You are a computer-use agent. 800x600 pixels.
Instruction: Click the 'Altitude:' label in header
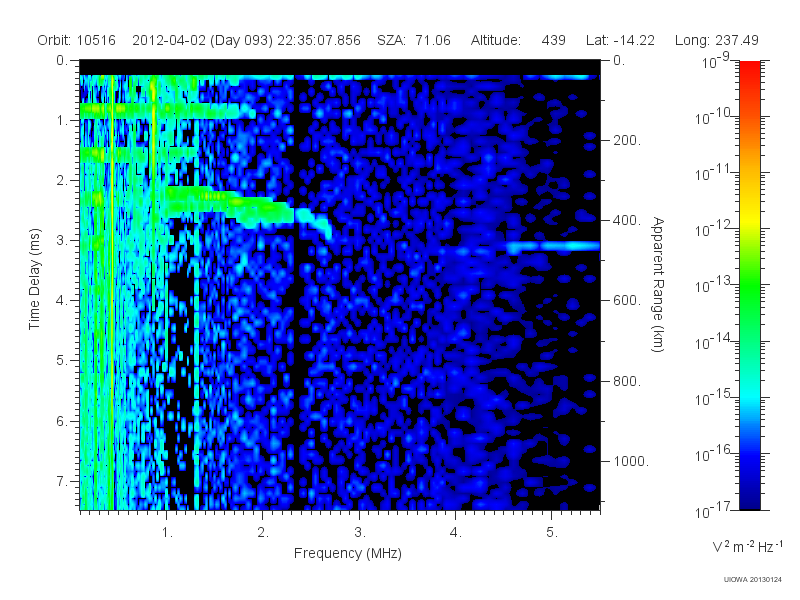495,40
